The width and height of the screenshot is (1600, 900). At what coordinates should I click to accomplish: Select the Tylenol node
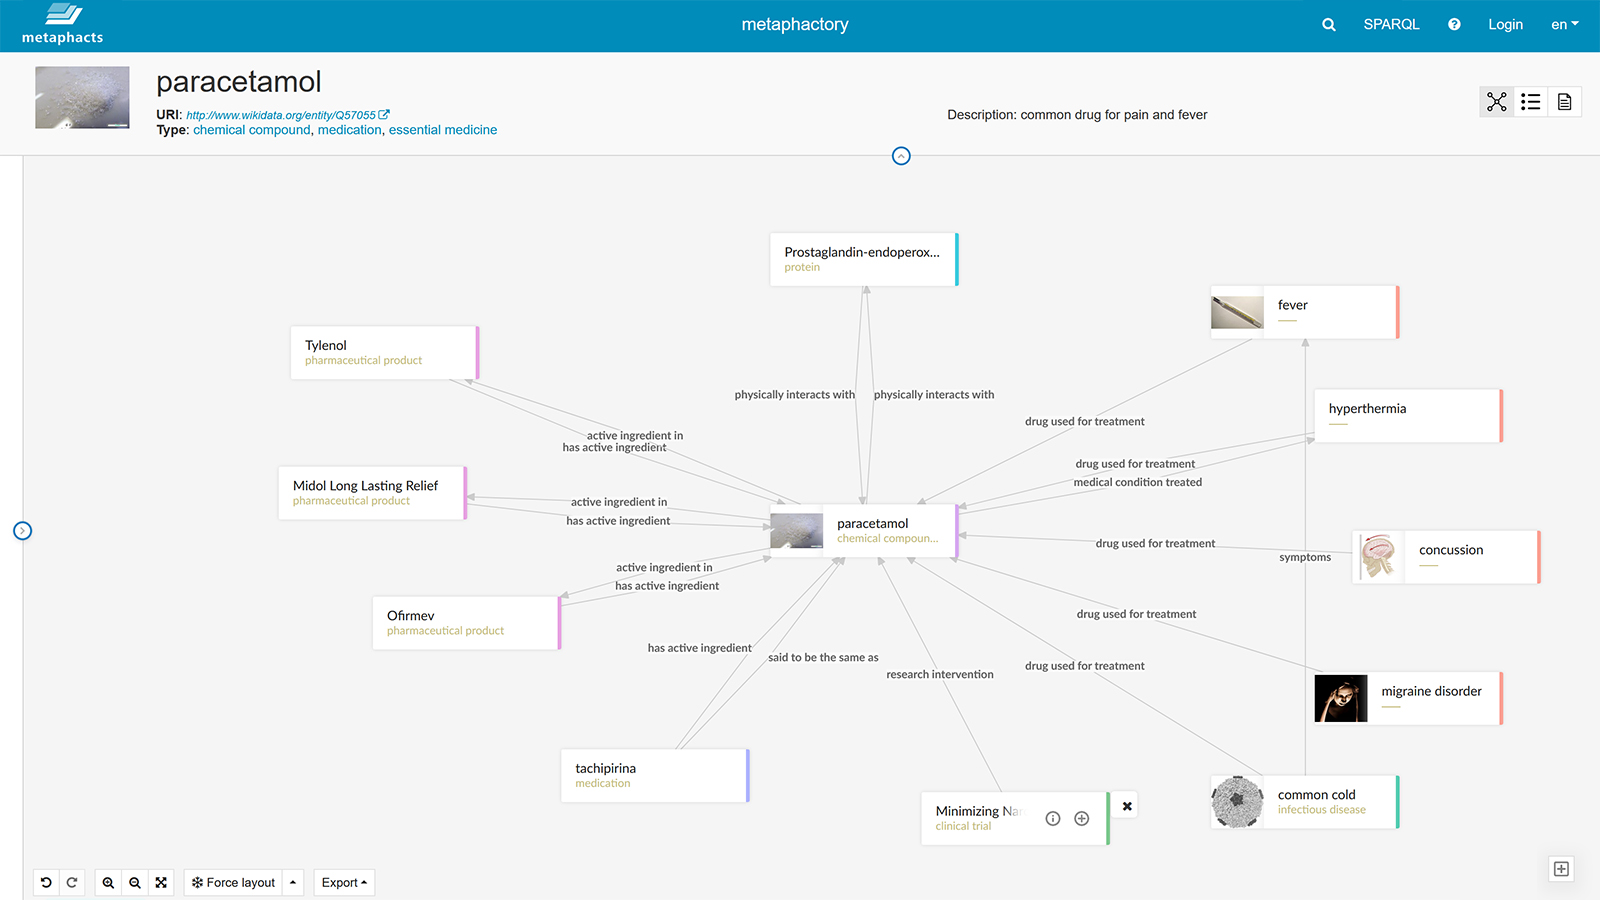(385, 353)
